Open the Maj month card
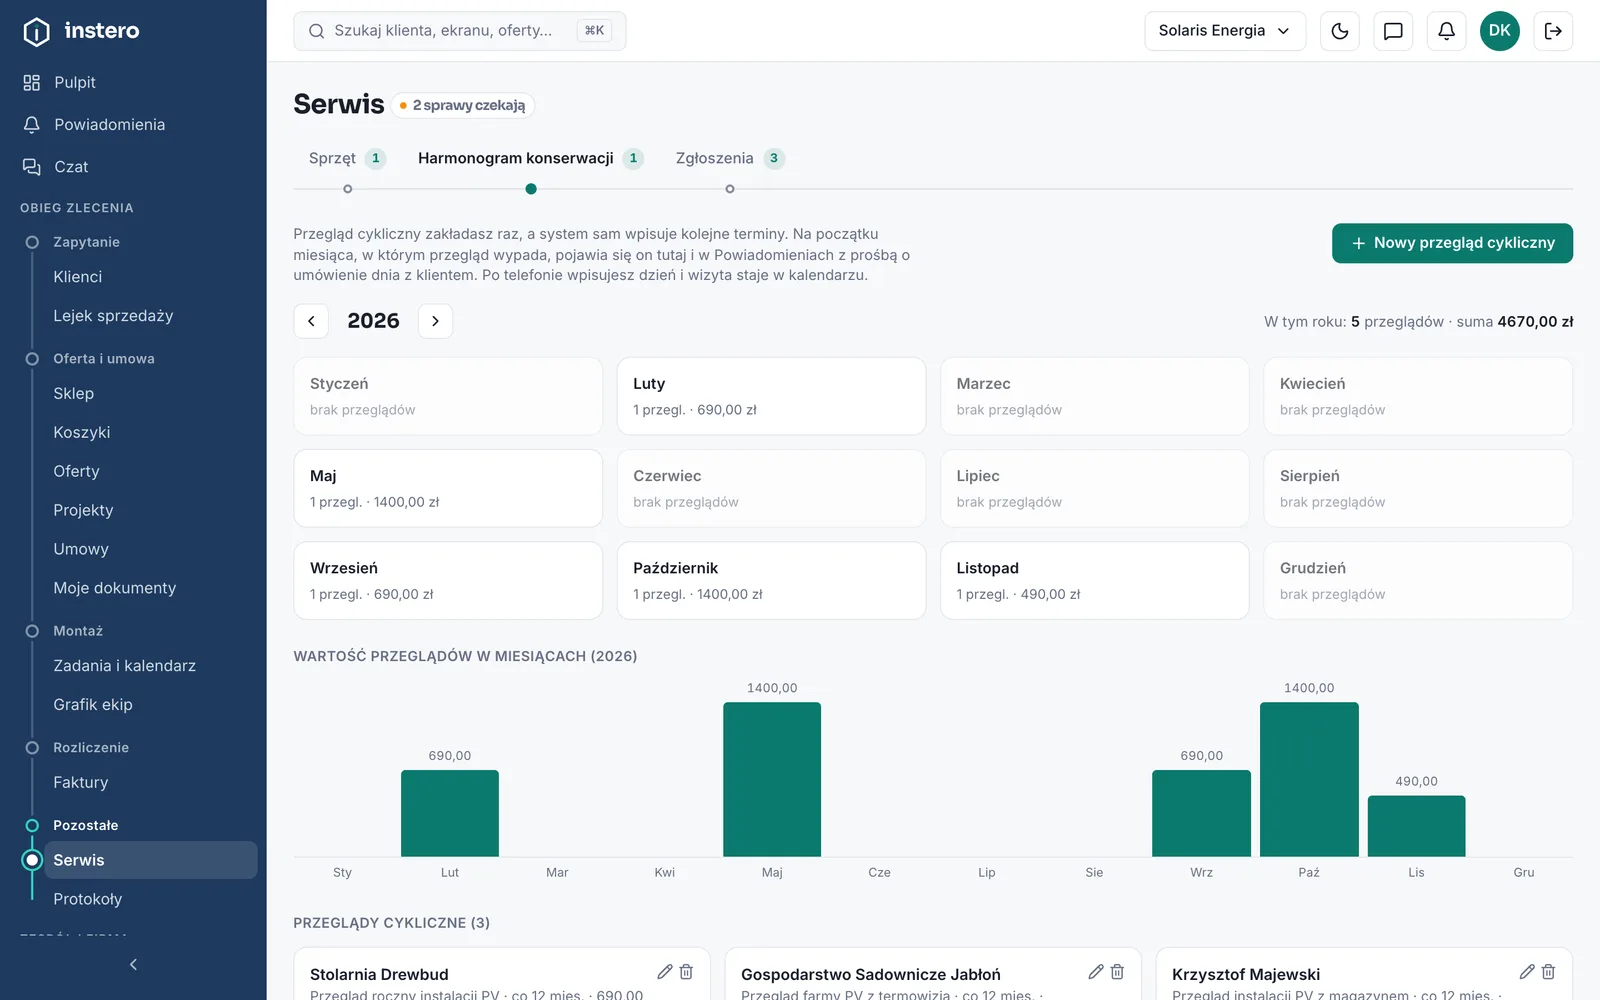1600x1000 pixels. [448, 488]
